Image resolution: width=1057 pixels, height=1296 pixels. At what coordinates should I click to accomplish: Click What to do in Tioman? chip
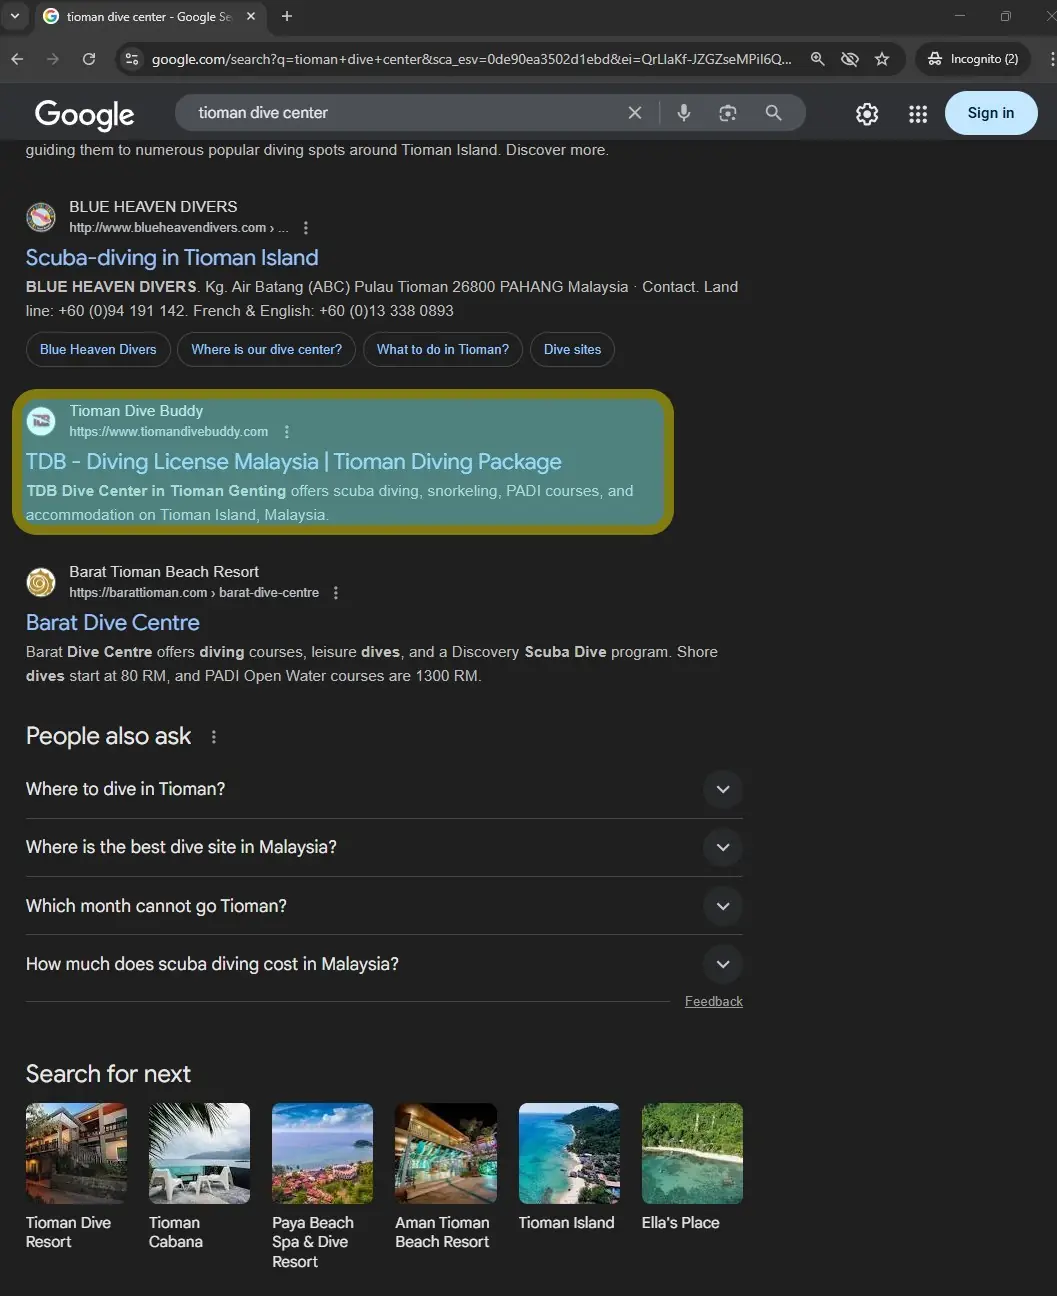pyautogui.click(x=442, y=349)
